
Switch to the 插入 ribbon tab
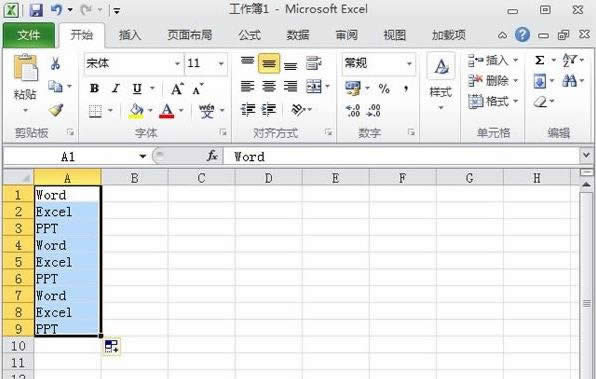tap(130, 35)
